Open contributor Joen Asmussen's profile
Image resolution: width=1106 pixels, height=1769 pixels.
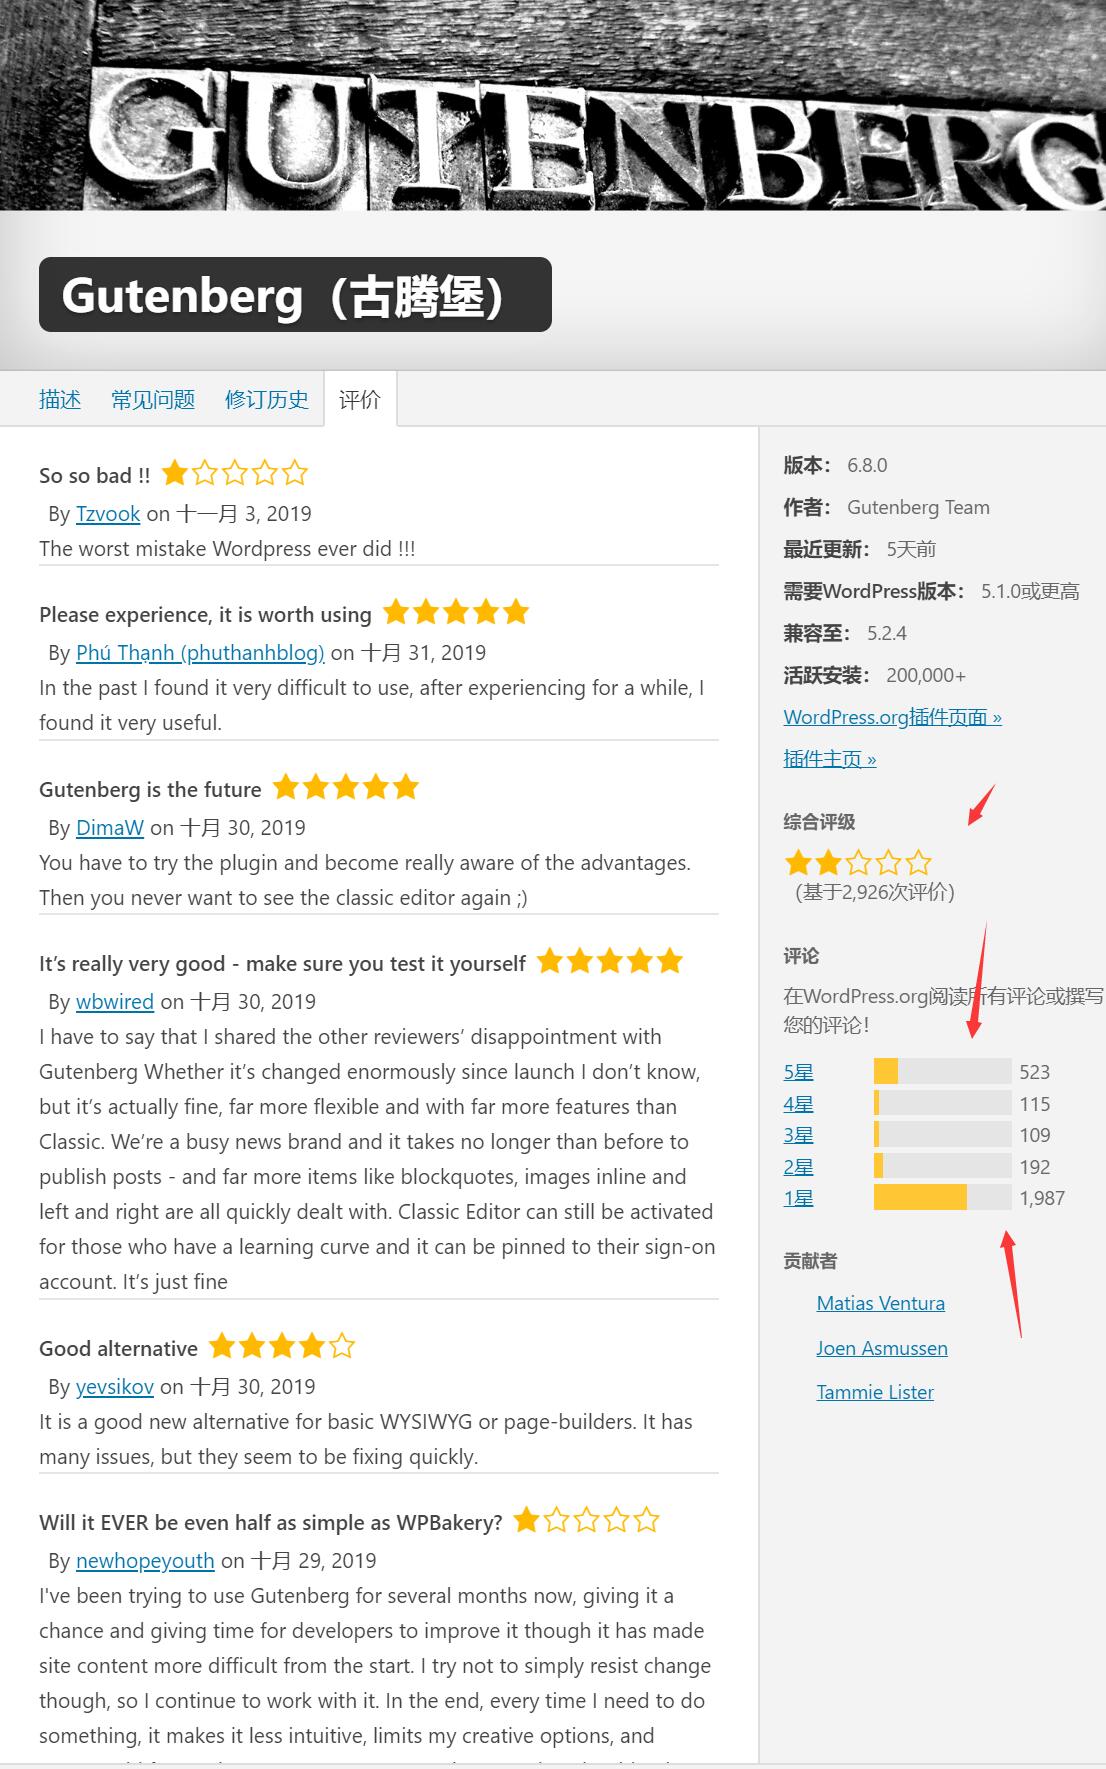[x=882, y=1348]
